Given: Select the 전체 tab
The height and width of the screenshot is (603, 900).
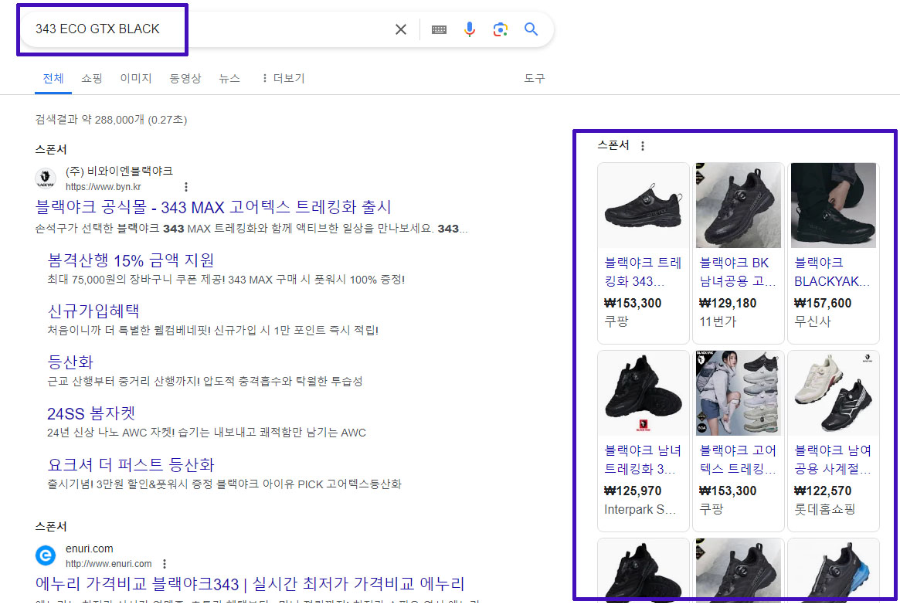Looking at the screenshot, I should point(53,78).
